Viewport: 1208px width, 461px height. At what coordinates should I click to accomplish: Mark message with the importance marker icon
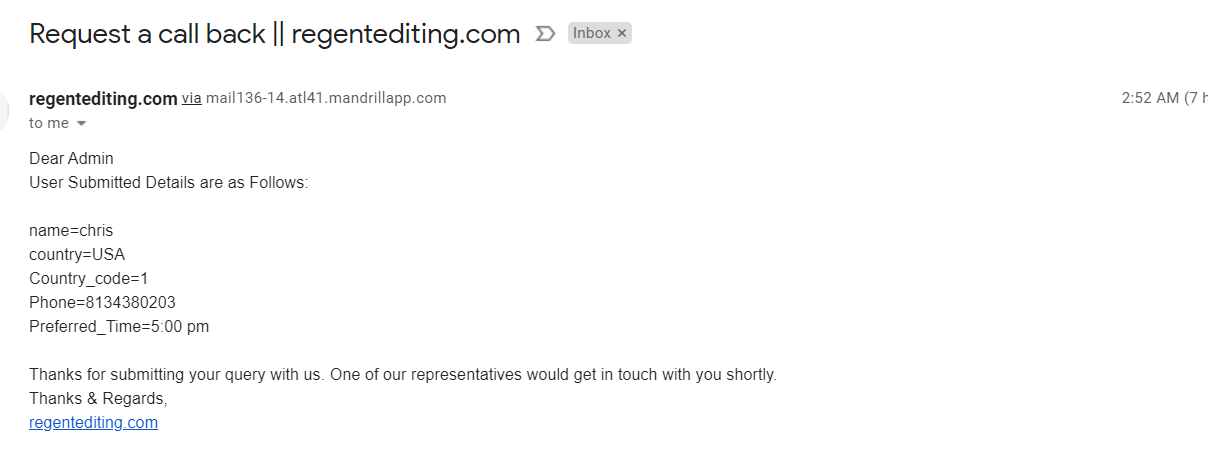tap(545, 34)
